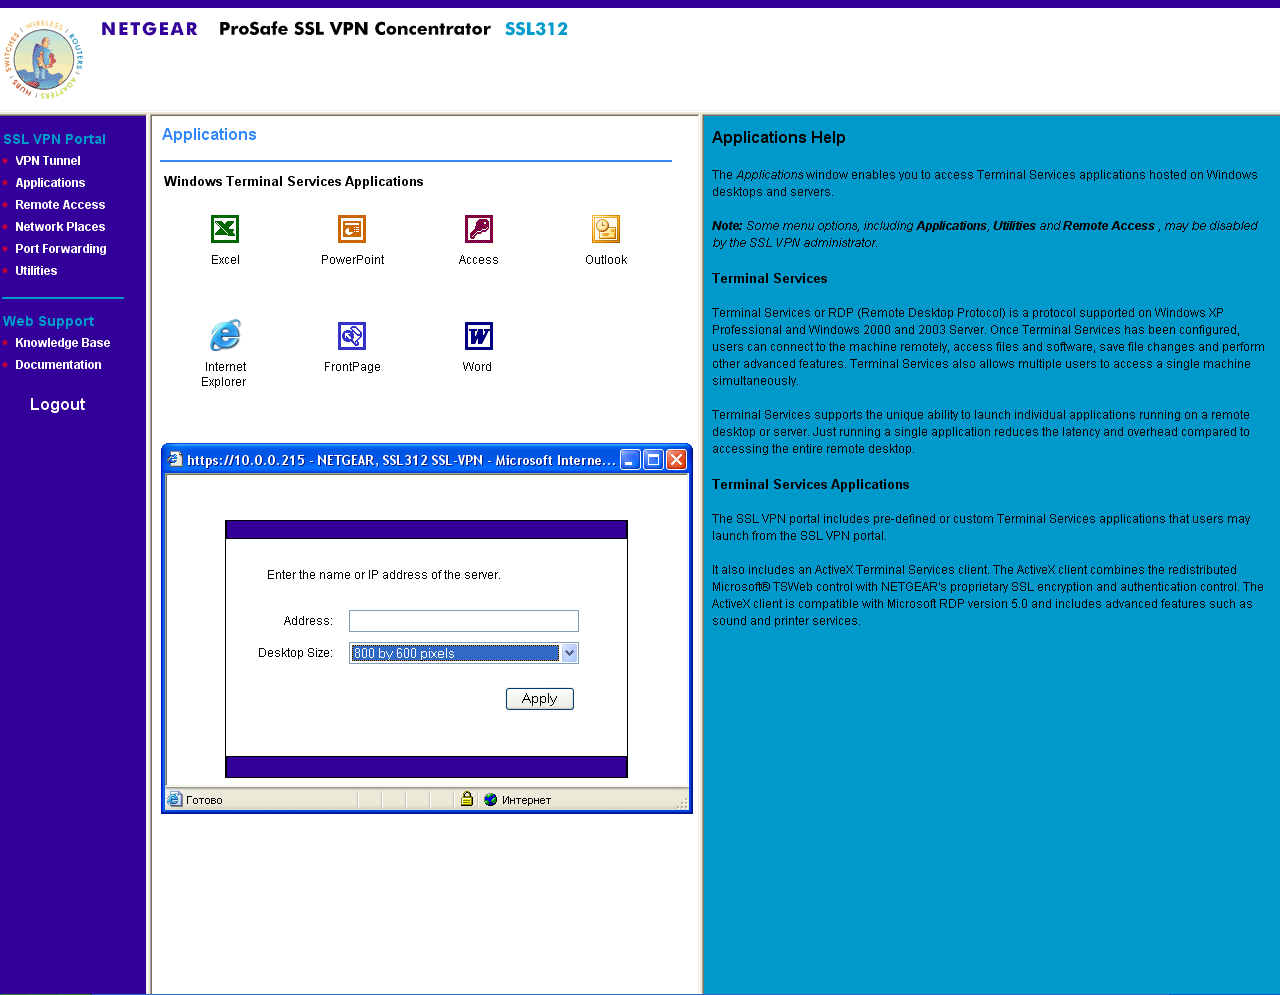This screenshot has width=1280, height=995.
Task: Click the popup window resize grip
Action: [682, 802]
